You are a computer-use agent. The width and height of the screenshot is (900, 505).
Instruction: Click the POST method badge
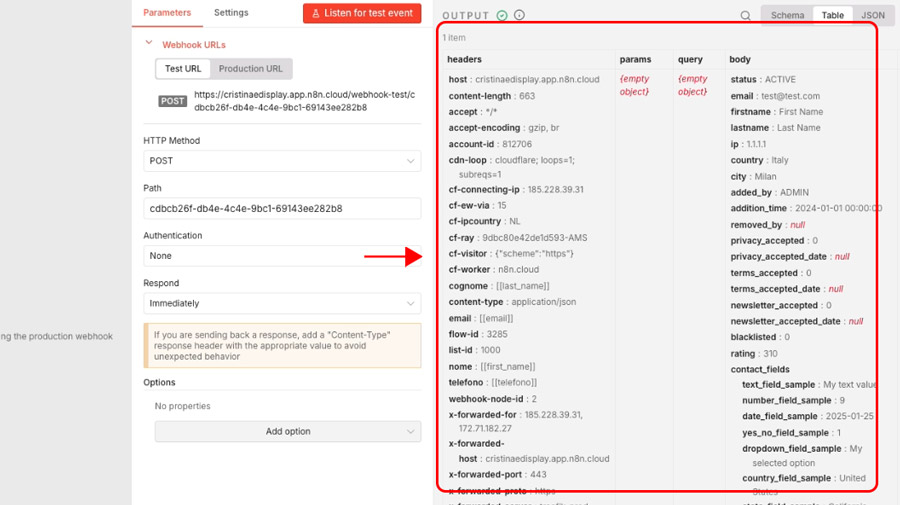[x=173, y=101]
